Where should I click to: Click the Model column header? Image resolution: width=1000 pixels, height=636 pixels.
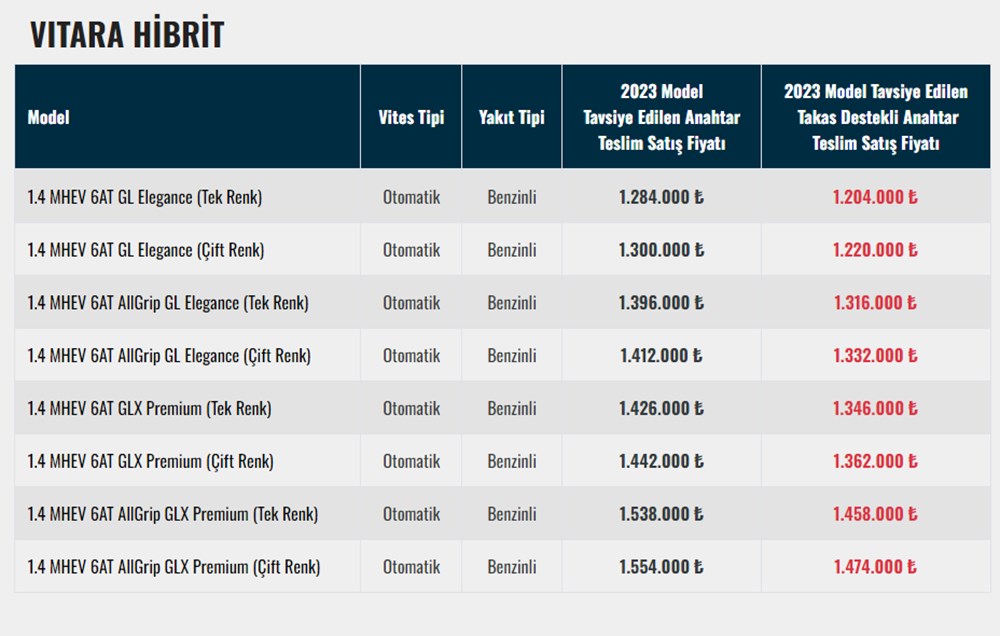pyautogui.click(x=48, y=117)
